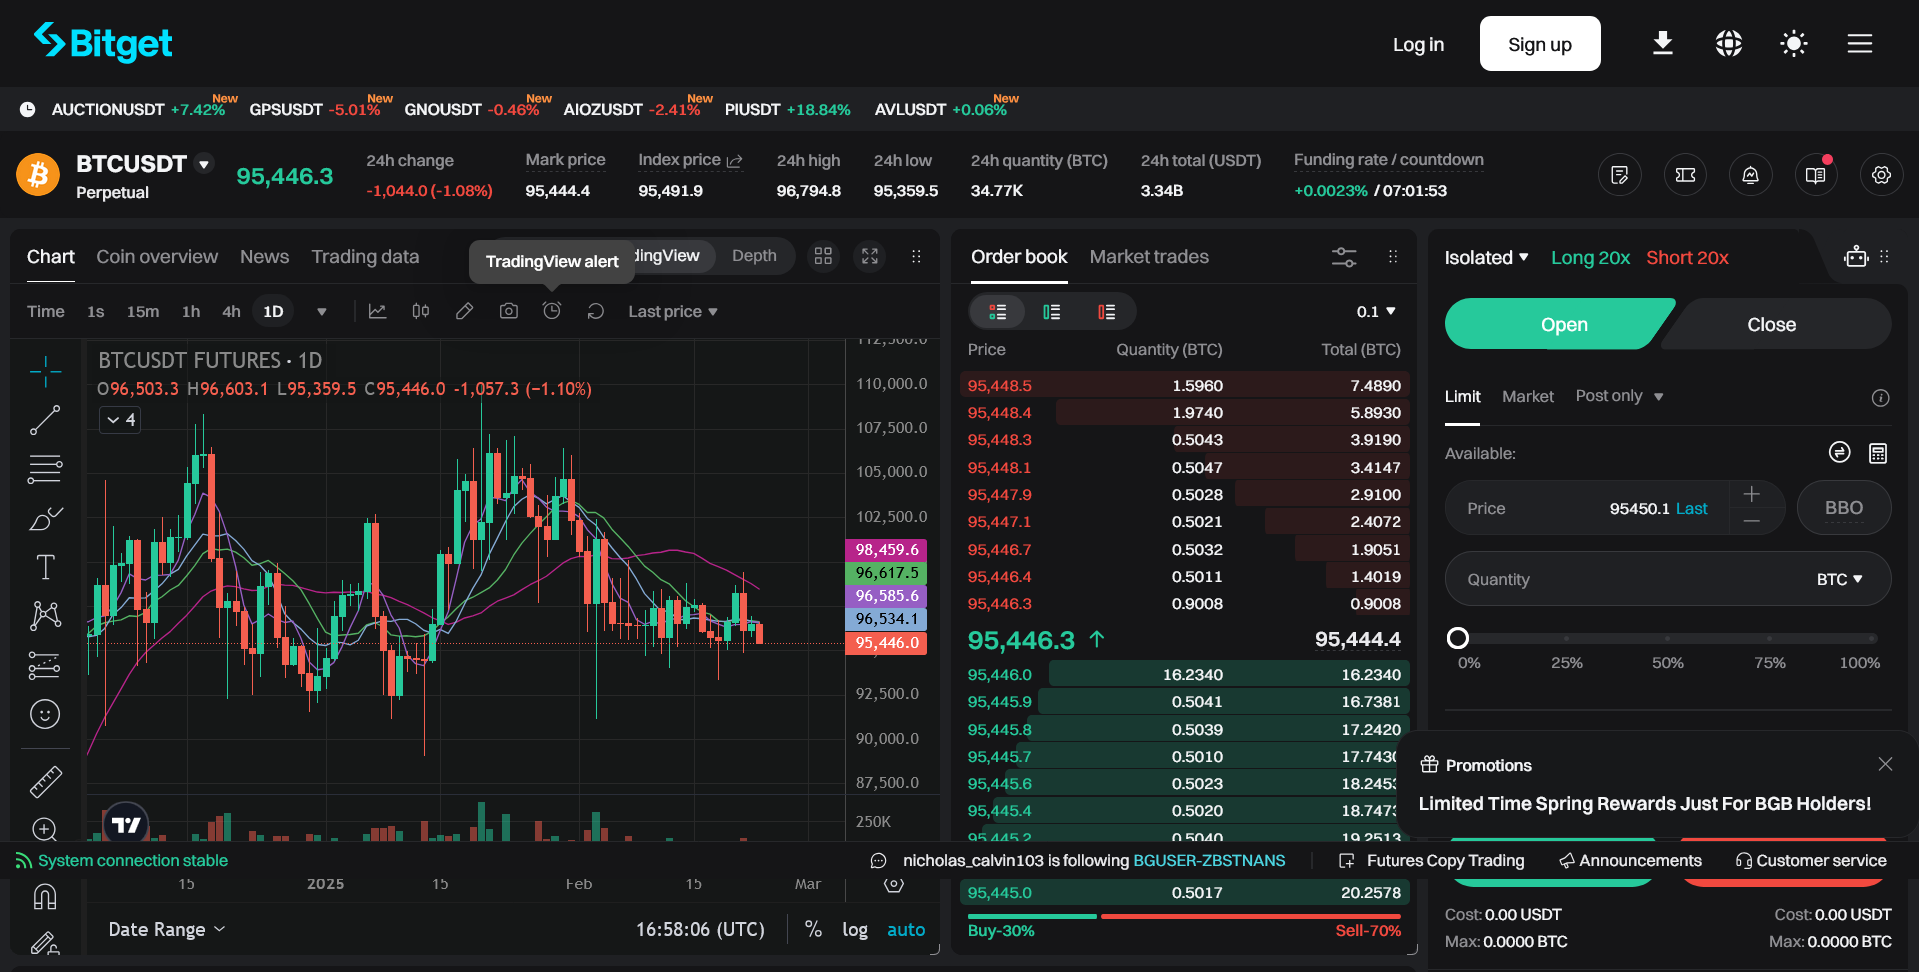Open Customer service link
Viewport: 1919px width, 972px height.
point(1811,860)
